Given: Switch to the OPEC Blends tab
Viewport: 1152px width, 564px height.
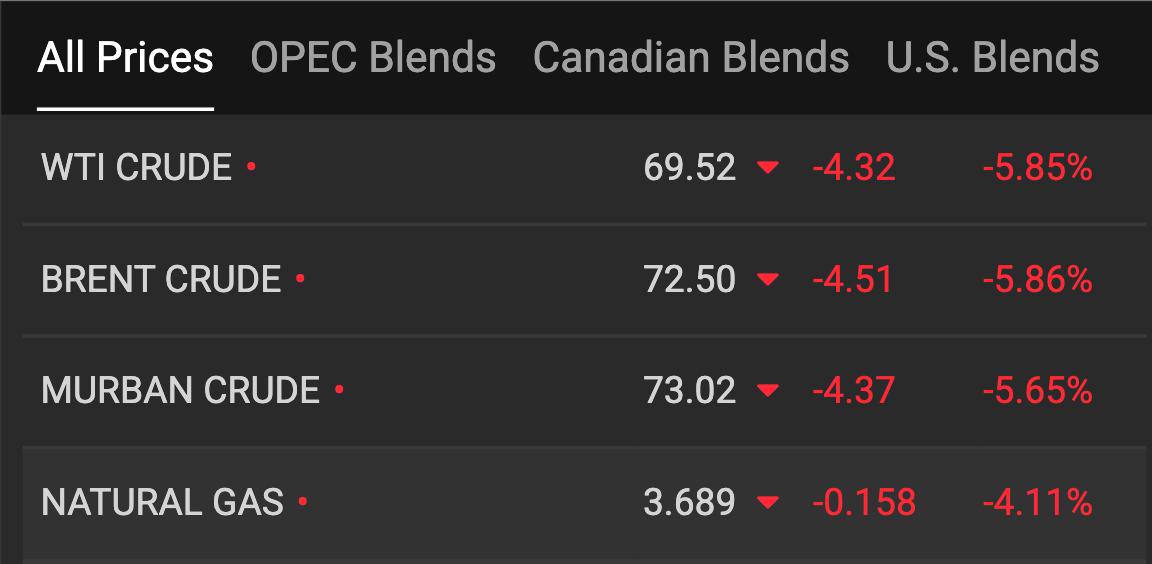Looking at the screenshot, I should point(373,57).
